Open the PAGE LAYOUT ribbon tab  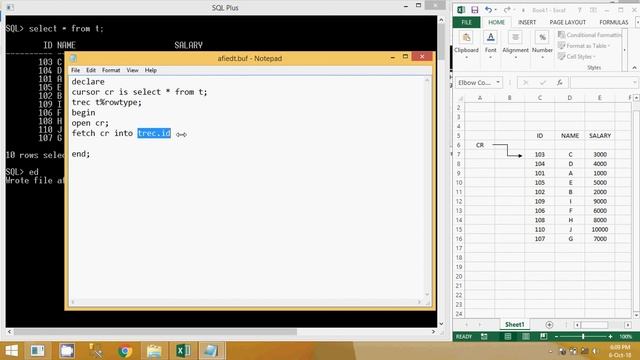click(x=567, y=22)
